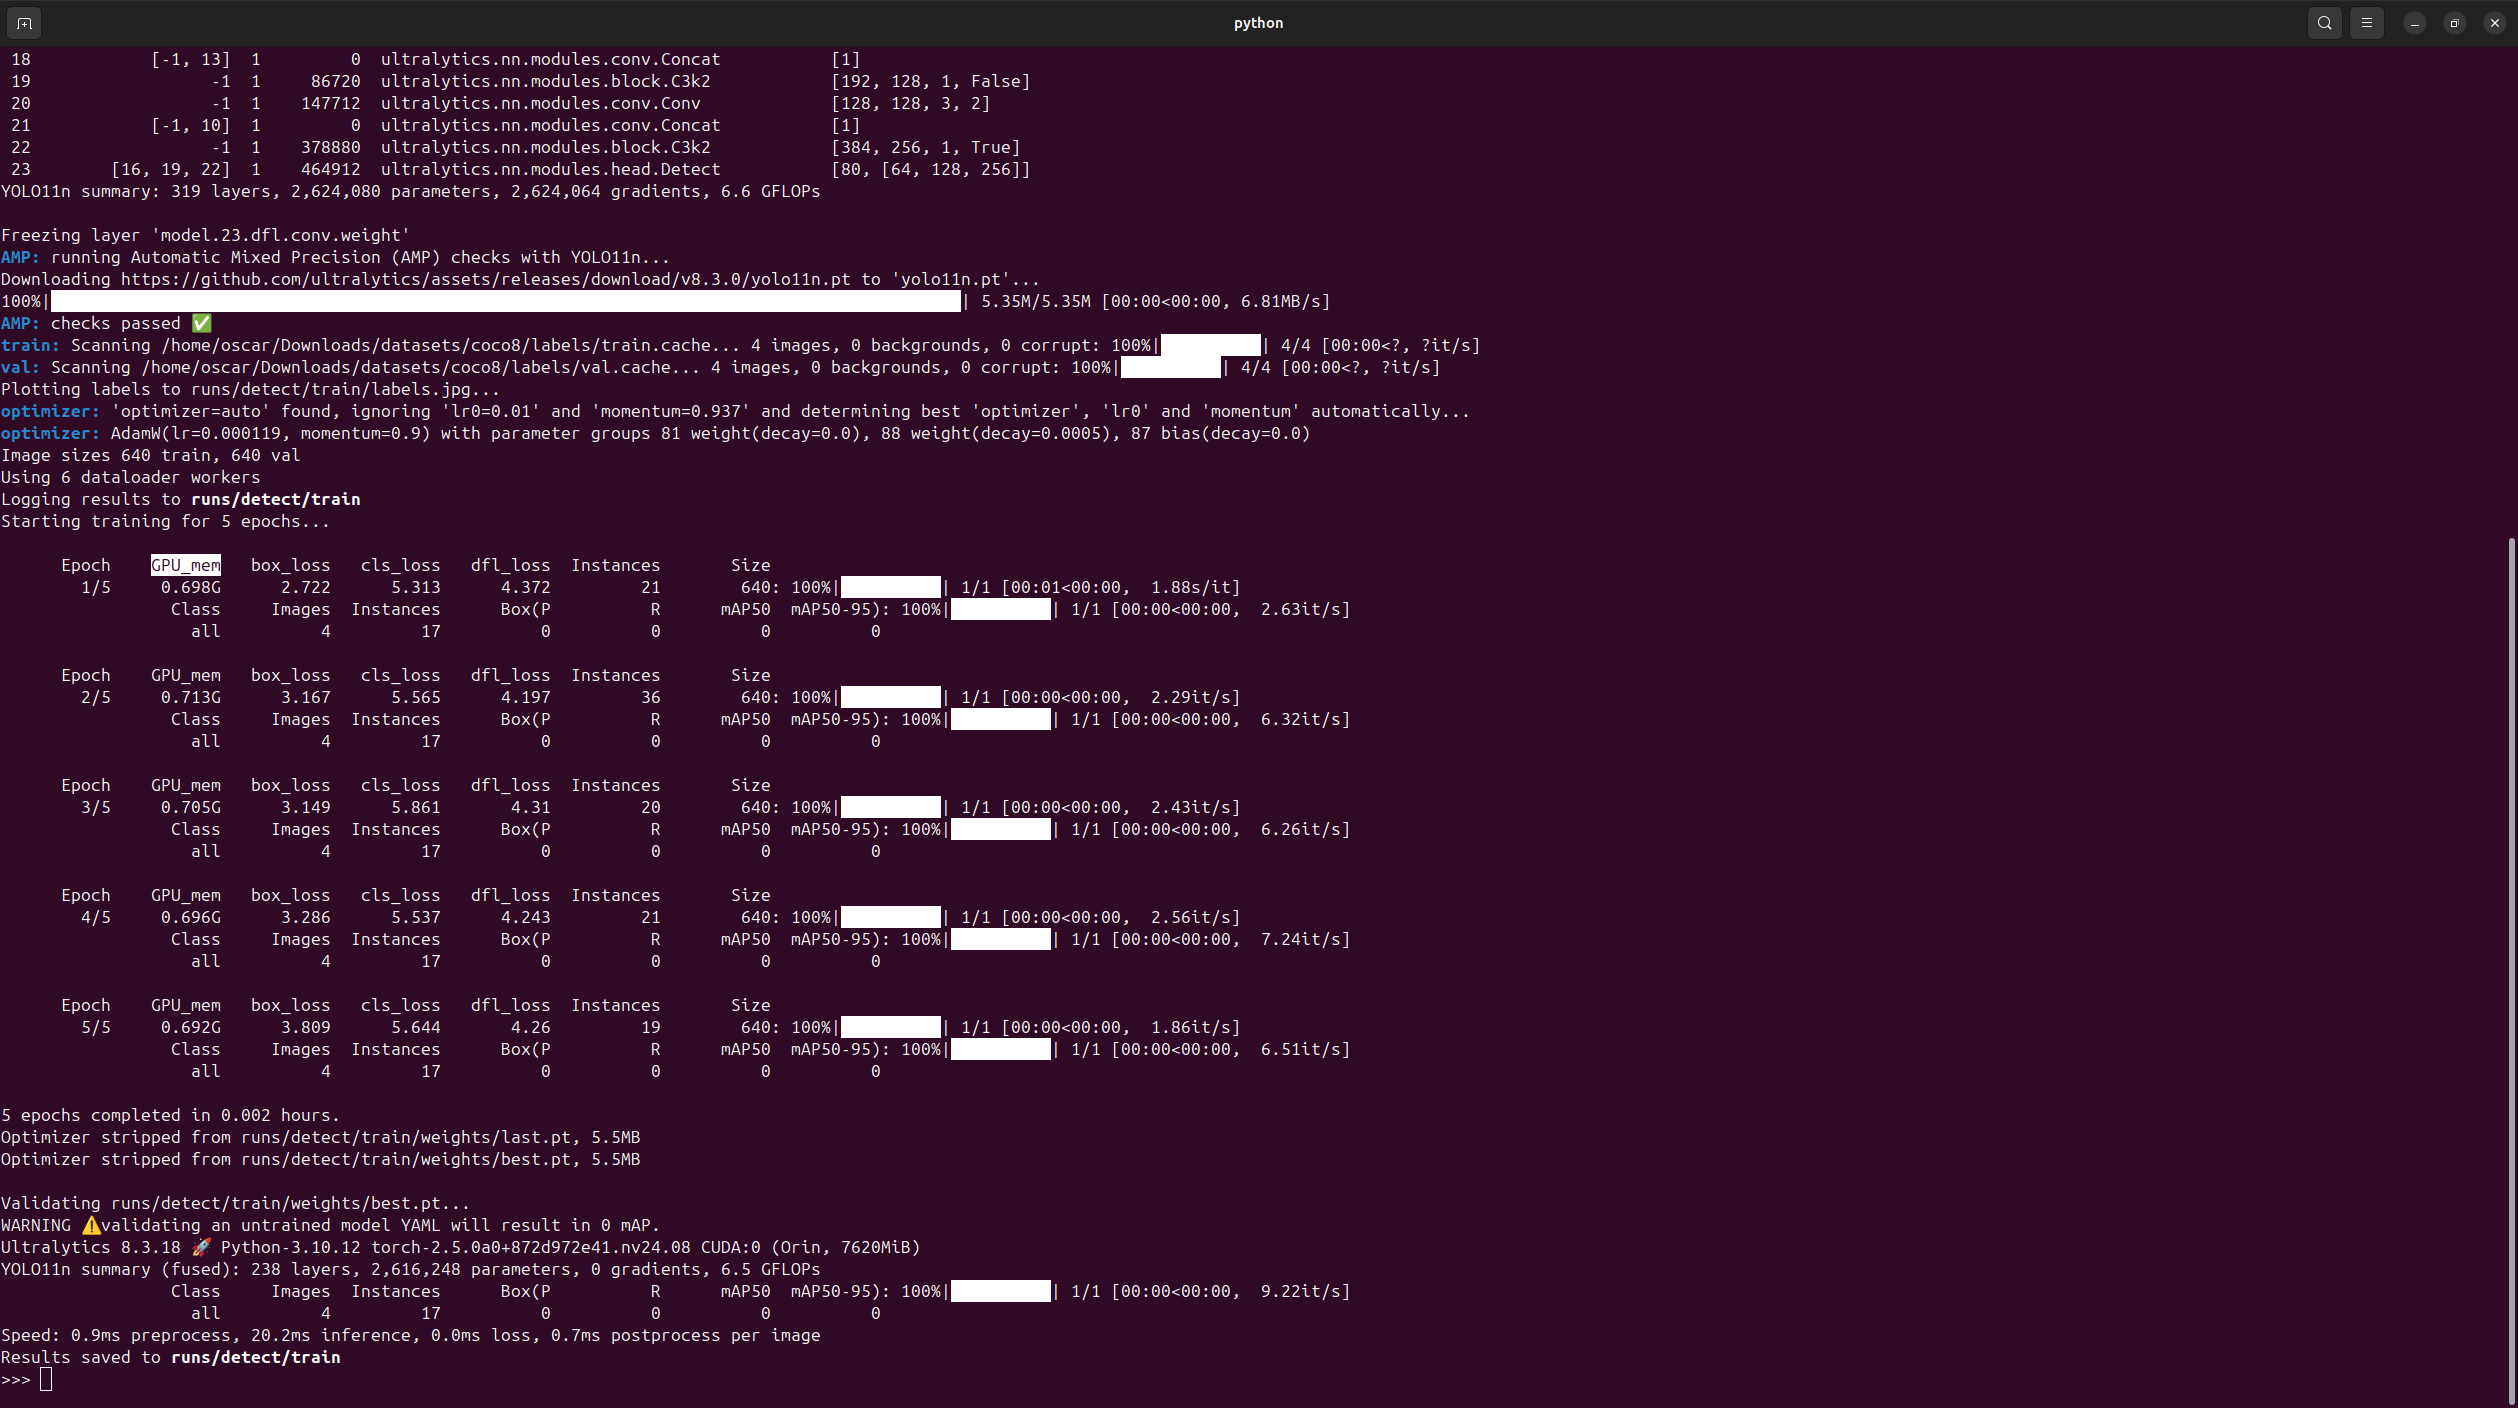Viewport: 2518px width, 1408px height.
Task: Click the coco8 train.cache file path
Action: coord(435,345)
